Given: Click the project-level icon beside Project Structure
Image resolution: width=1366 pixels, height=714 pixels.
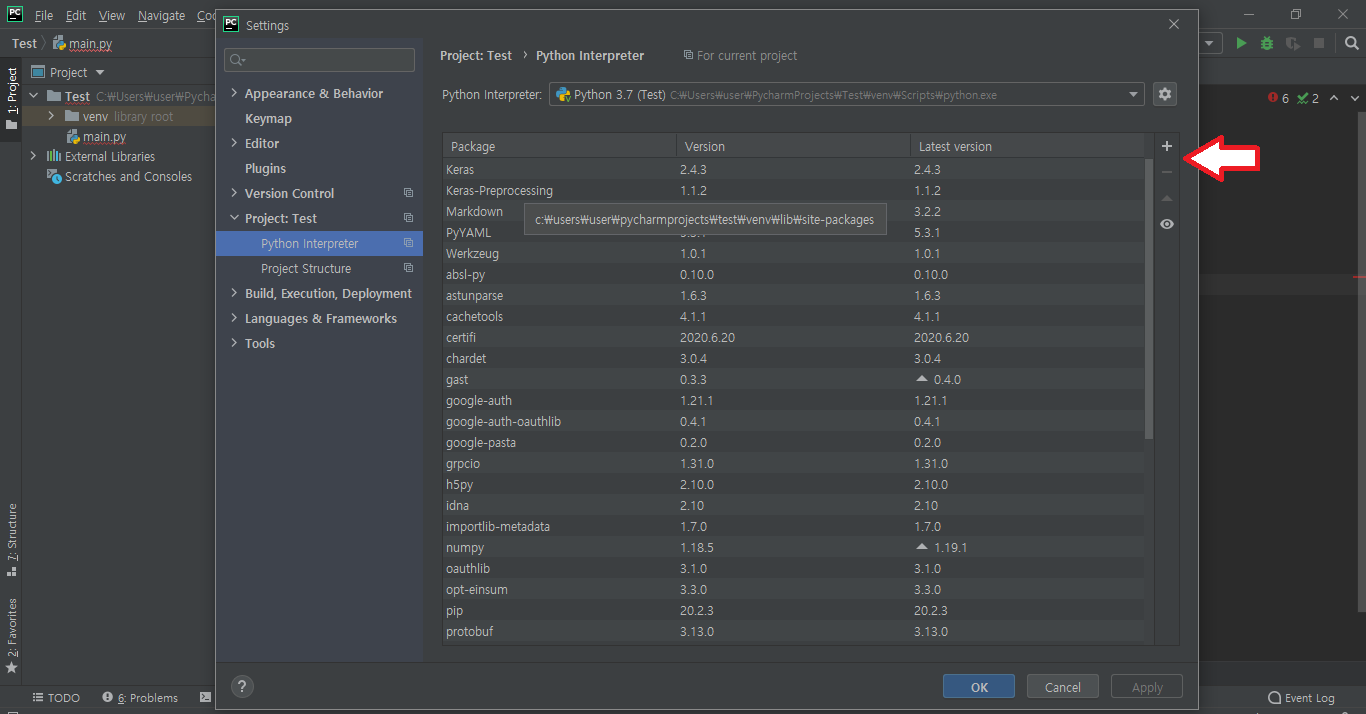Looking at the screenshot, I should (408, 268).
